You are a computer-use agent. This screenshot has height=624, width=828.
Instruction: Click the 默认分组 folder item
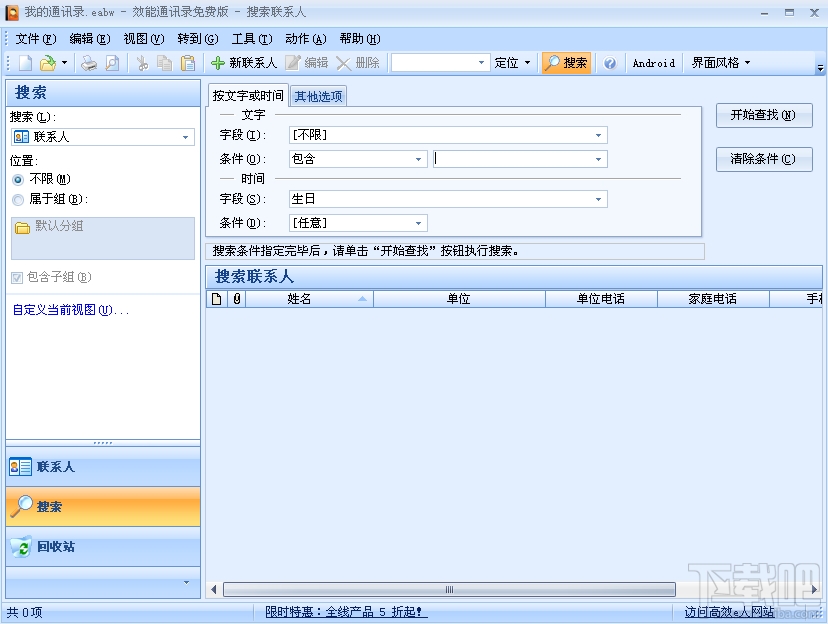click(49, 226)
